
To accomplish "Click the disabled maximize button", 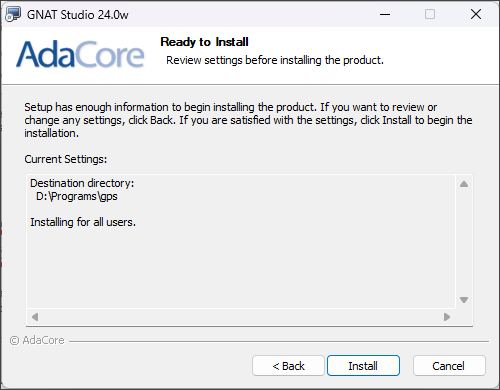I will pos(430,14).
